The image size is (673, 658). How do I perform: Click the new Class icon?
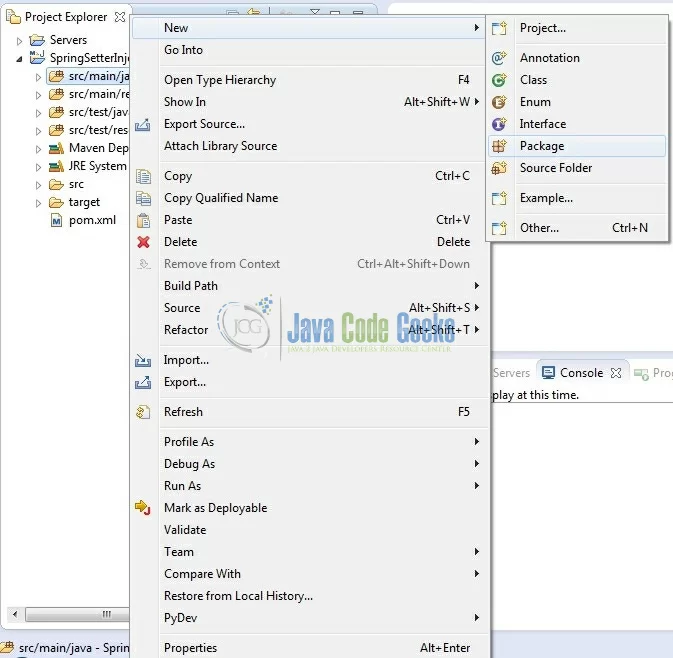[x=499, y=80]
